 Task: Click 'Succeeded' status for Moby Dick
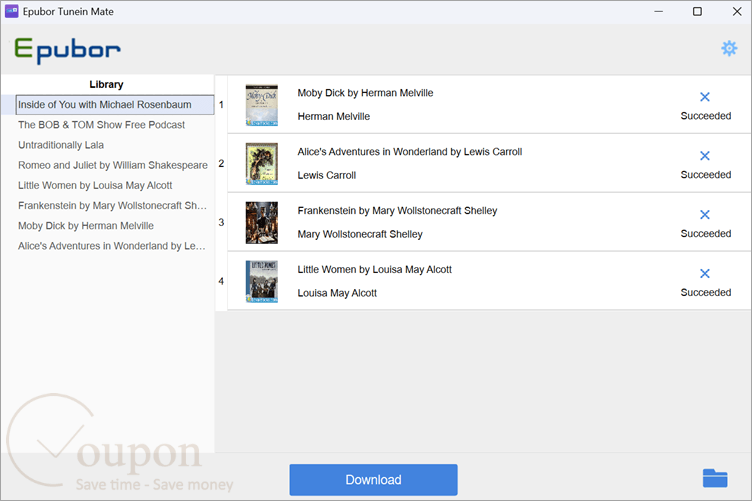pos(705,116)
